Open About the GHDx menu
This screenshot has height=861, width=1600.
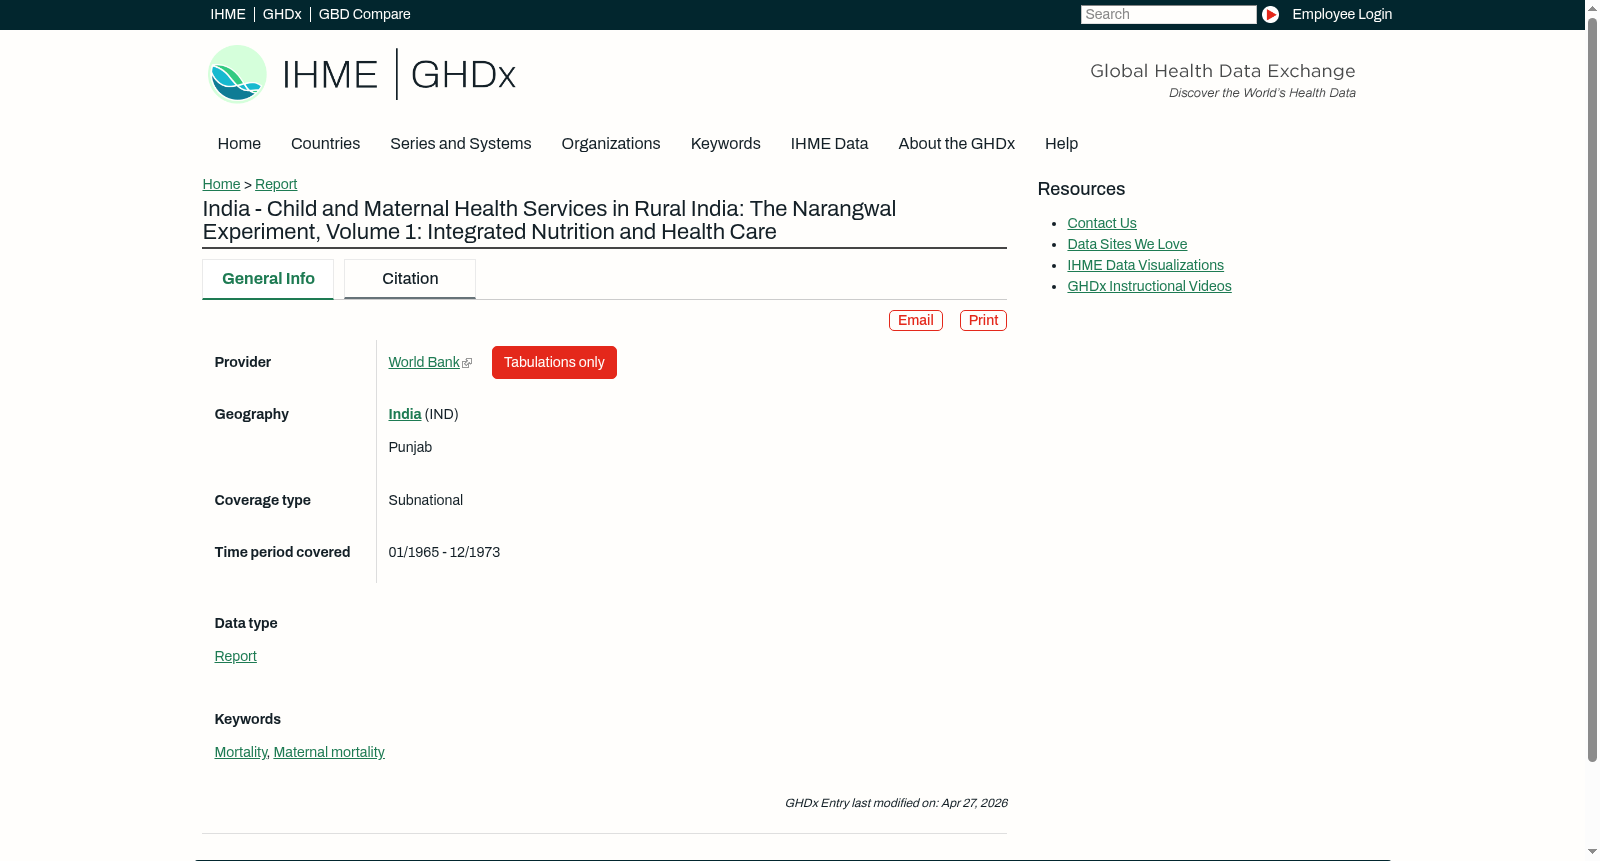pyautogui.click(x=956, y=144)
